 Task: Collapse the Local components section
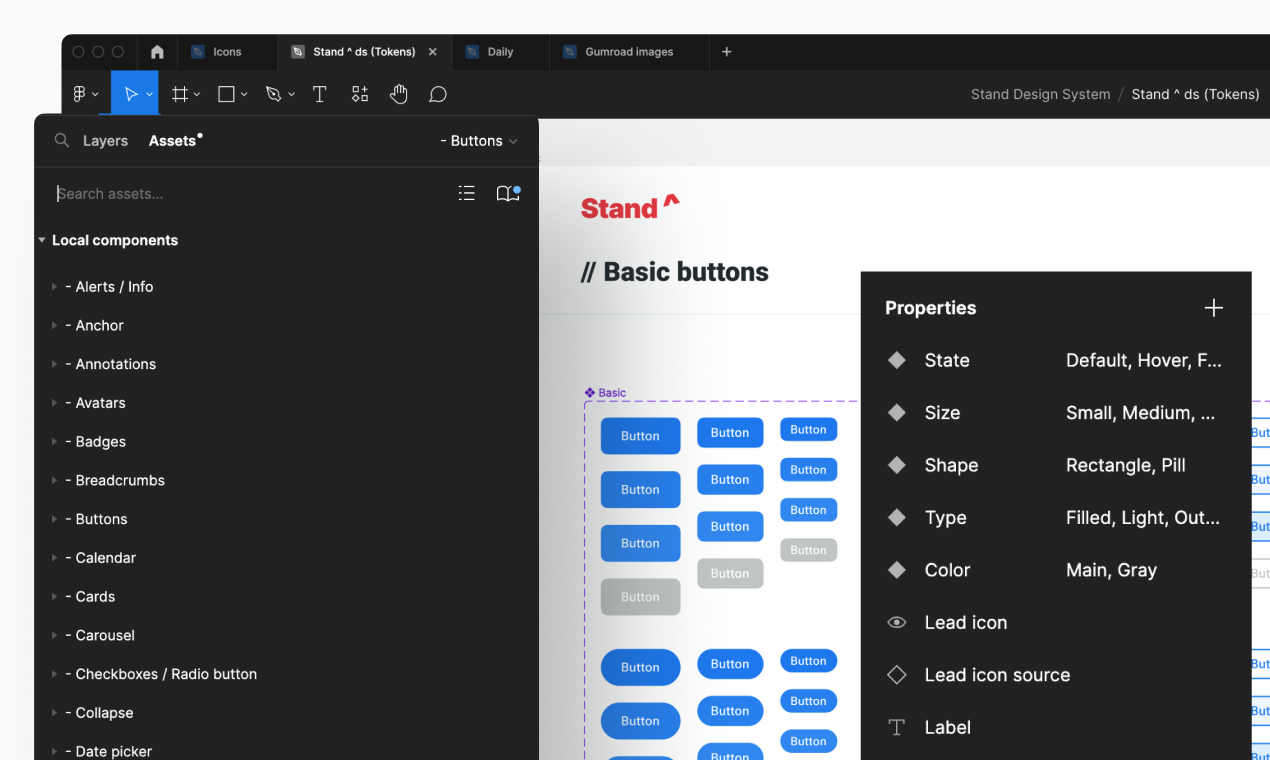(42, 240)
